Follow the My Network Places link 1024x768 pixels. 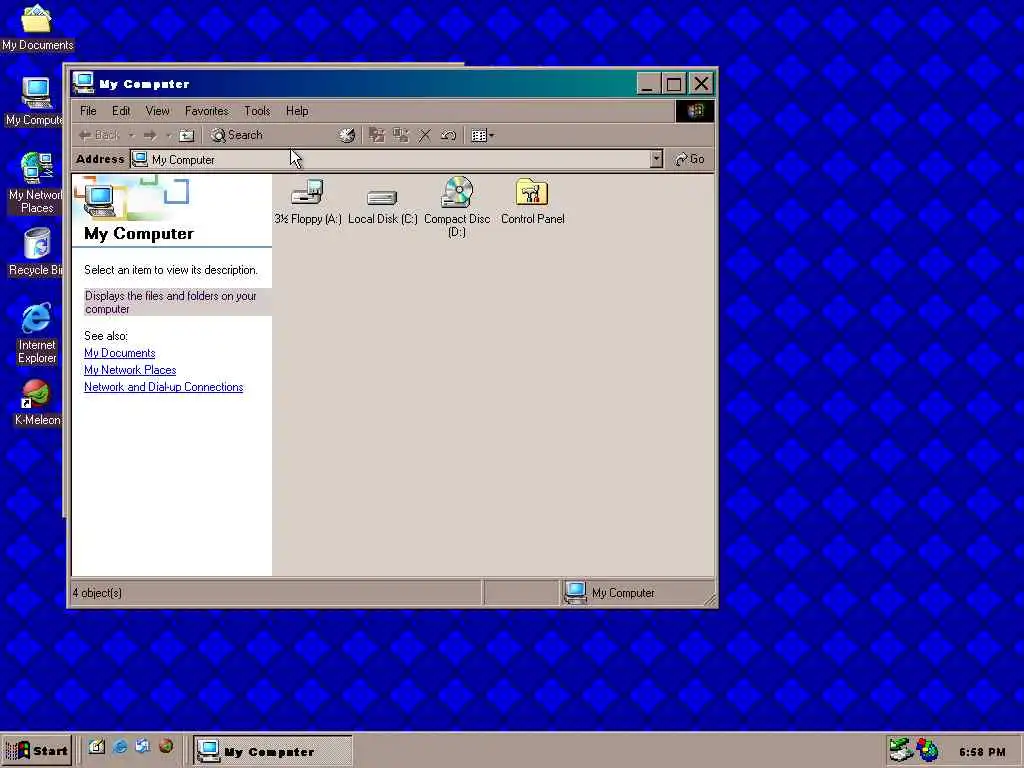tap(130, 370)
